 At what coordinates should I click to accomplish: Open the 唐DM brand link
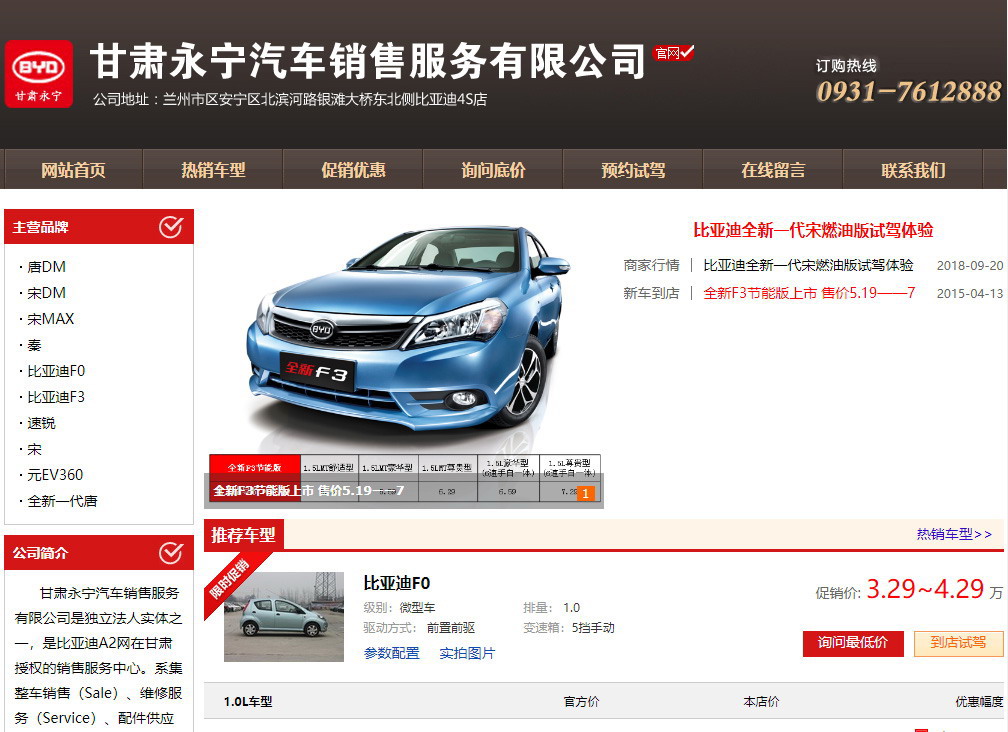[x=46, y=267]
